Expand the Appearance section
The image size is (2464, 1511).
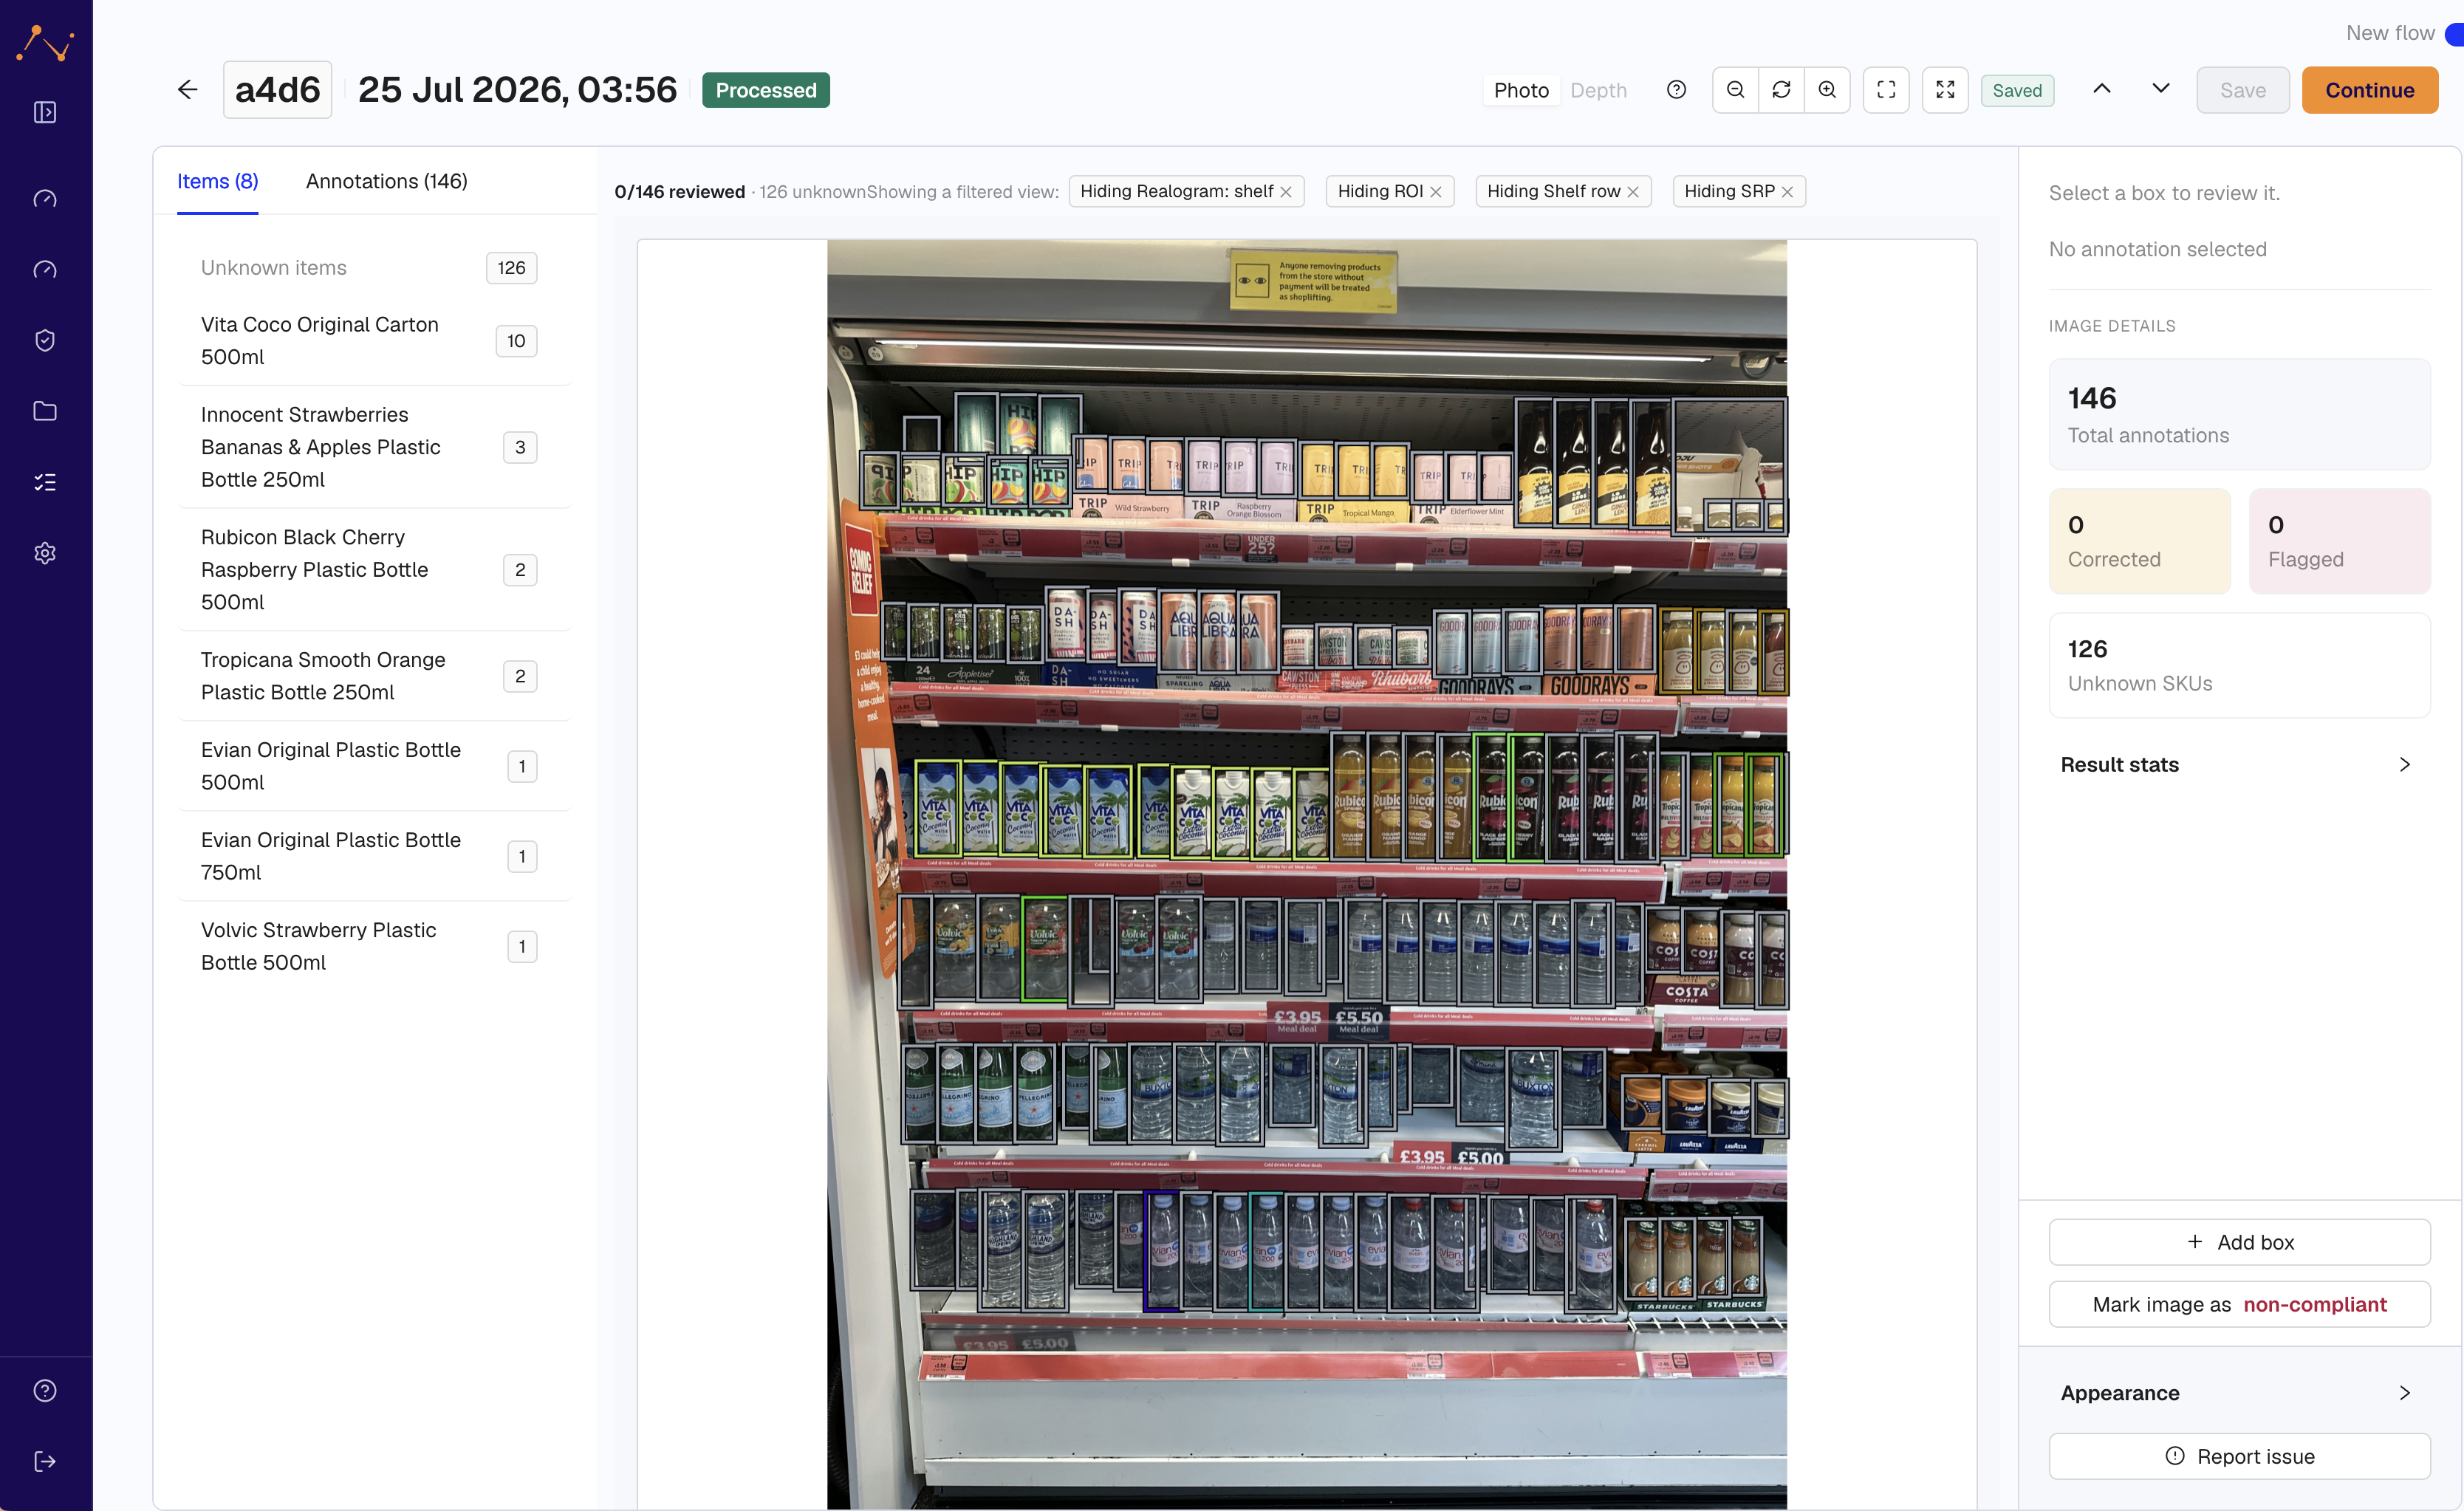pyautogui.click(x=2239, y=1392)
